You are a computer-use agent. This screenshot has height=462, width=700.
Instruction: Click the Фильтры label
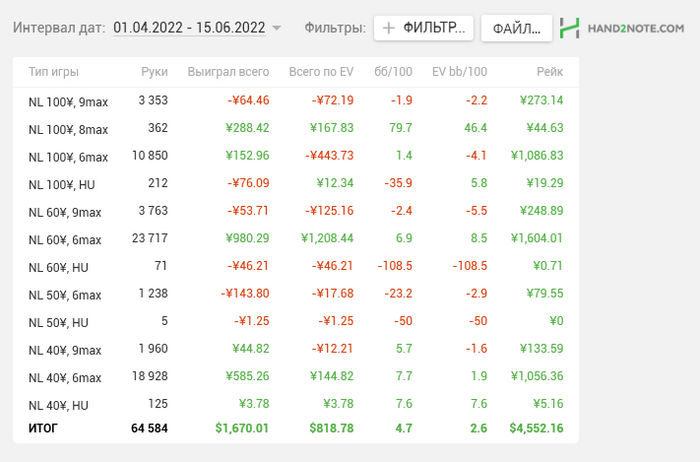click(x=335, y=28)
